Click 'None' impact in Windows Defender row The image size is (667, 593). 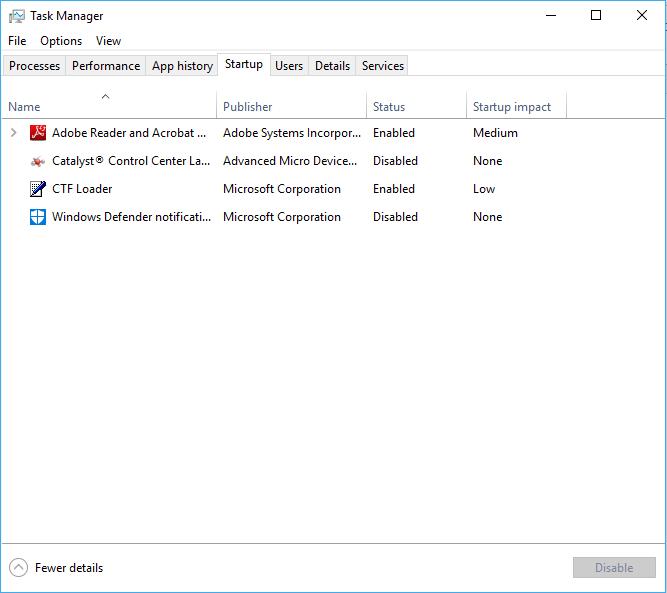pyautogui.click(x=487, y=217)
